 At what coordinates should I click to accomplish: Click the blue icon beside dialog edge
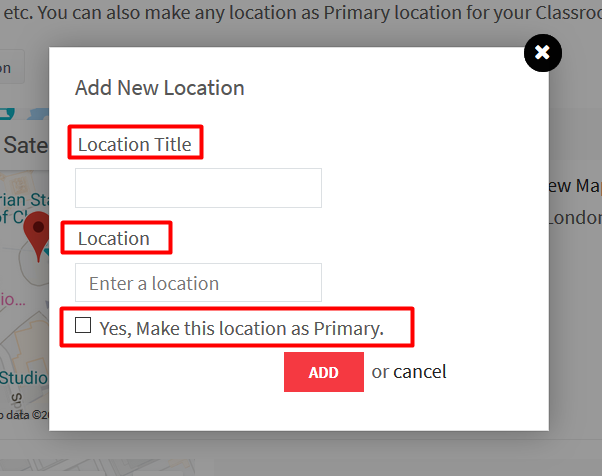38,114
